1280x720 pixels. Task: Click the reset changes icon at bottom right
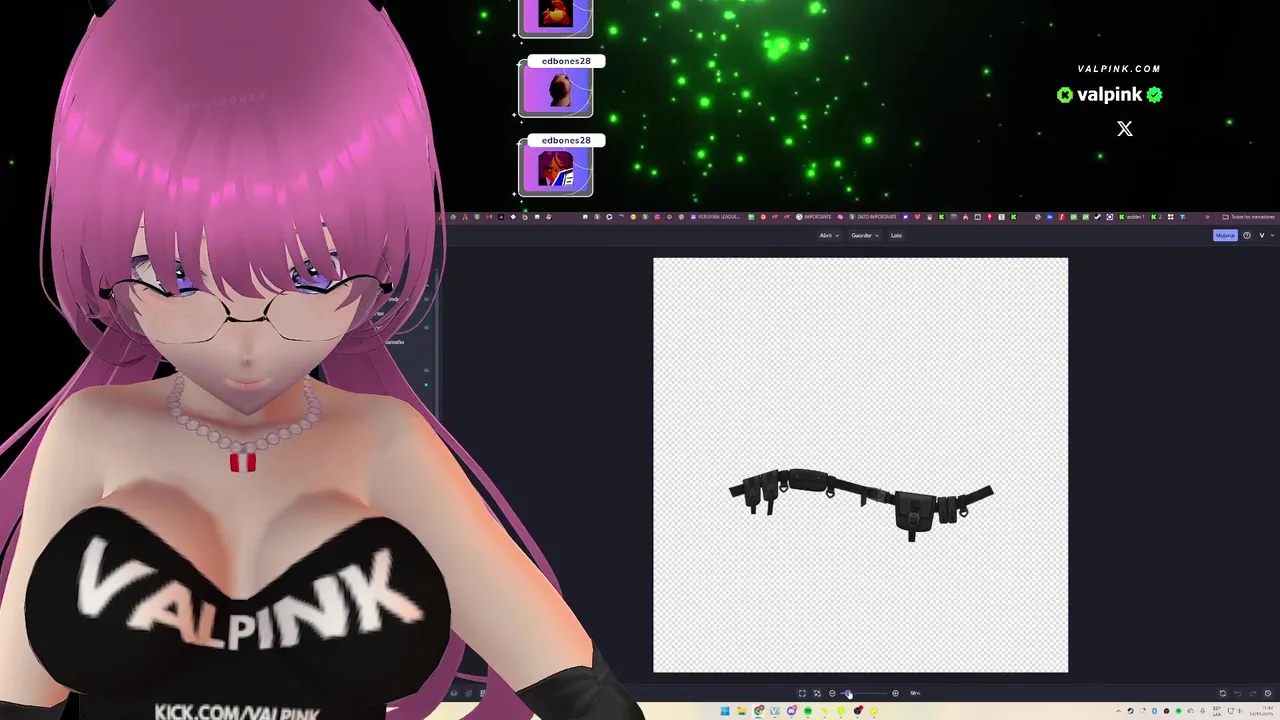[1222, 693]
